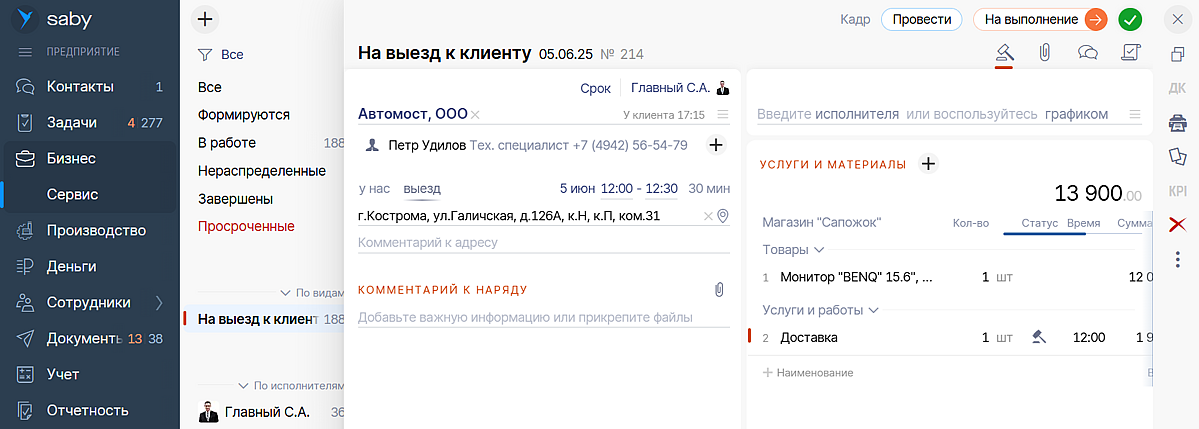The image size is (1199, 429).
Task: Click the Провести button
Action: [x=921, y=19]
